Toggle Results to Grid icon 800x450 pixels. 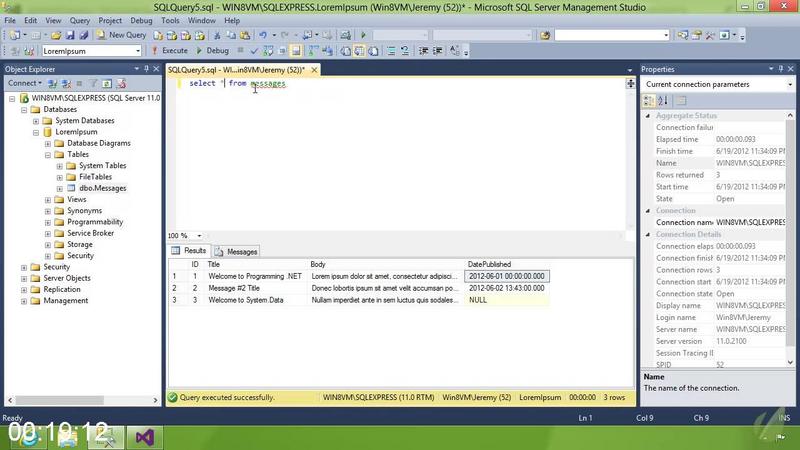(359, 51)
